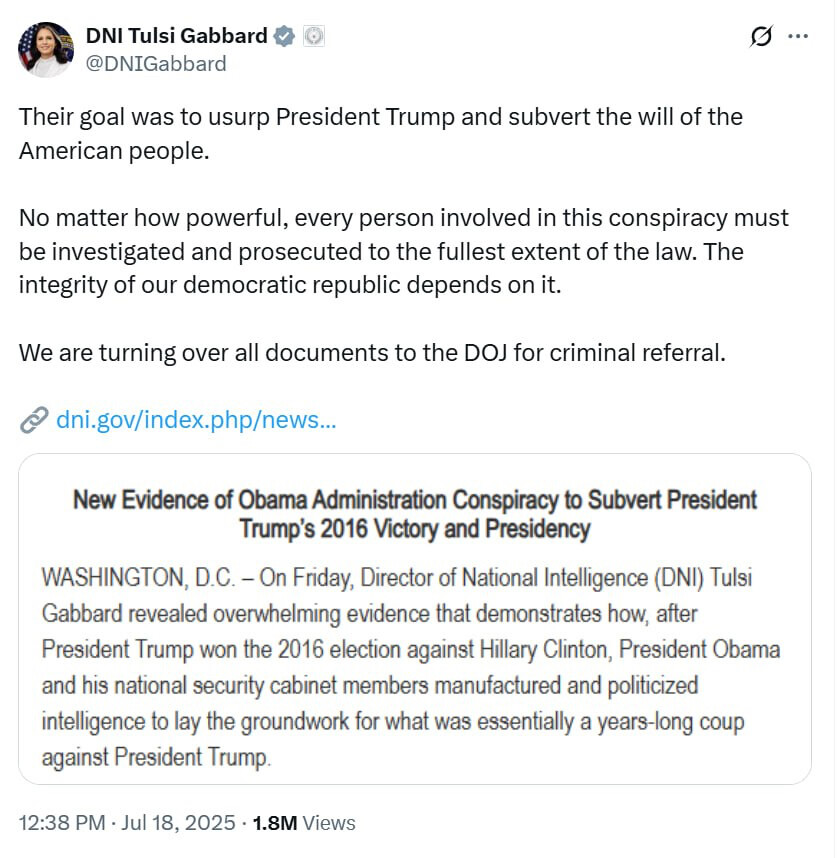Open the three-dot More options menu
The width and height of the screenshot is (838, 858).
tap(798, 37)
